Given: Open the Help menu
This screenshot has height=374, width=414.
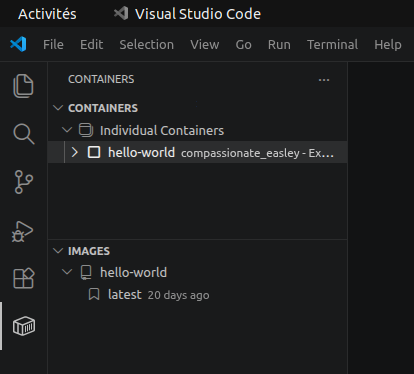Looking at the screenshot, I should [x=388, y=44].
